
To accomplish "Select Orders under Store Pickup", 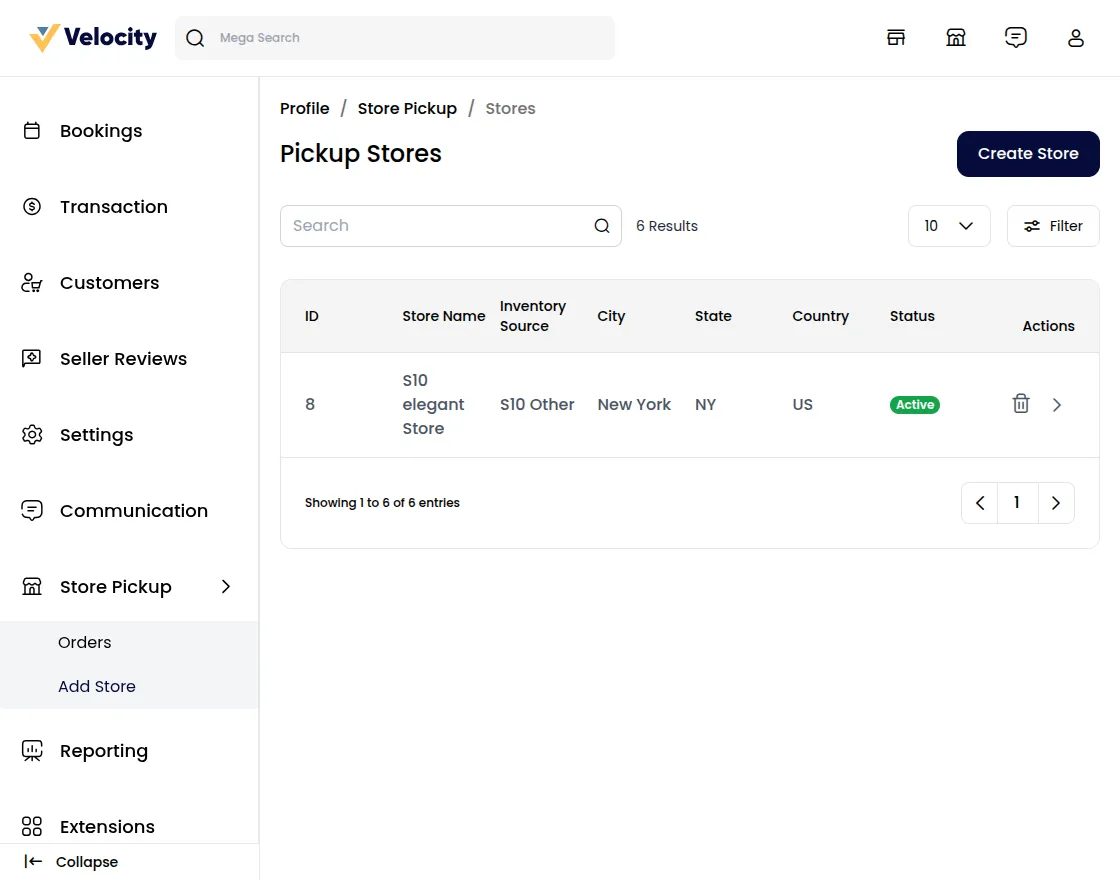I will coord(84,642).
